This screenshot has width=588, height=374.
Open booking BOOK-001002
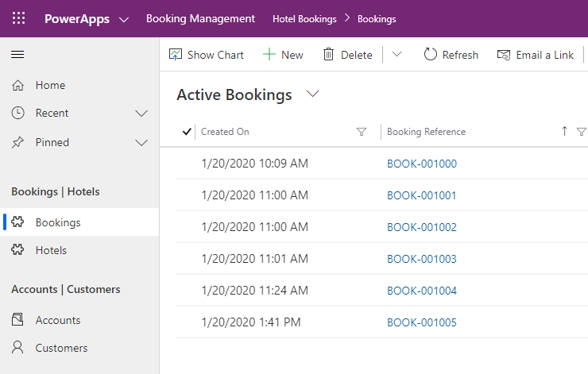tap(422, 227)
